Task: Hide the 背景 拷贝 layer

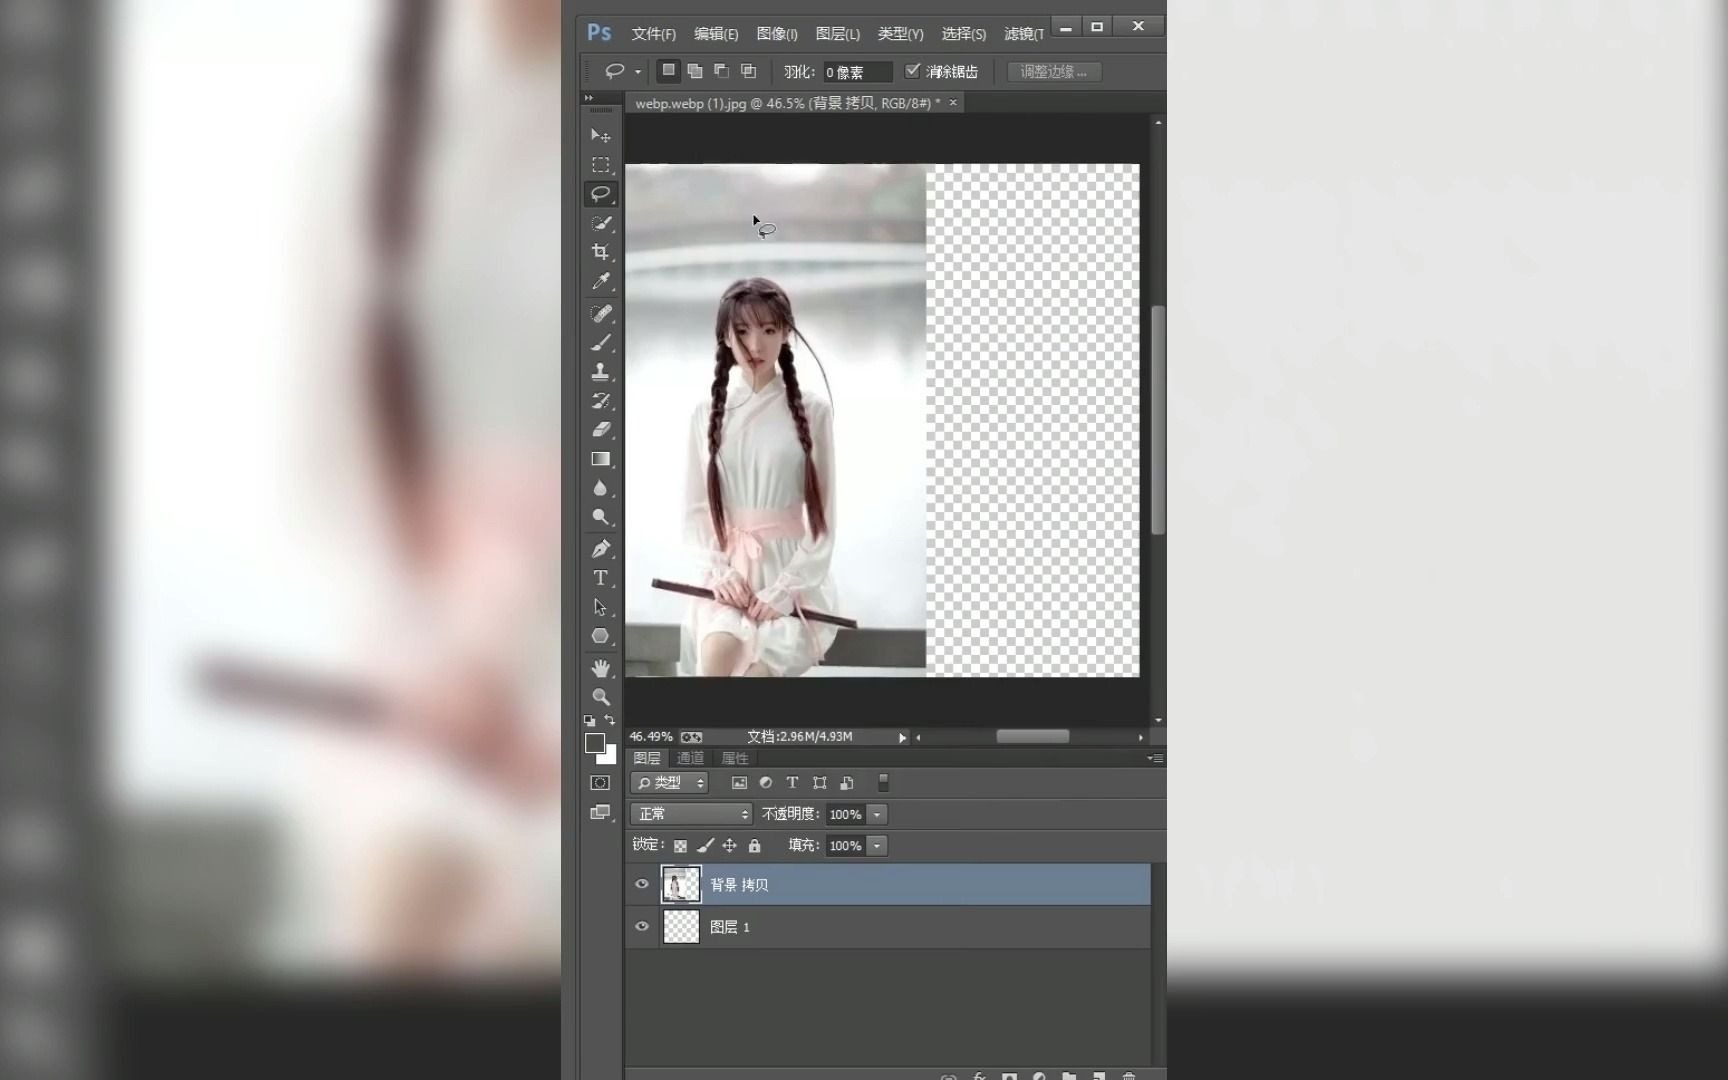Action: click(642, 884)
